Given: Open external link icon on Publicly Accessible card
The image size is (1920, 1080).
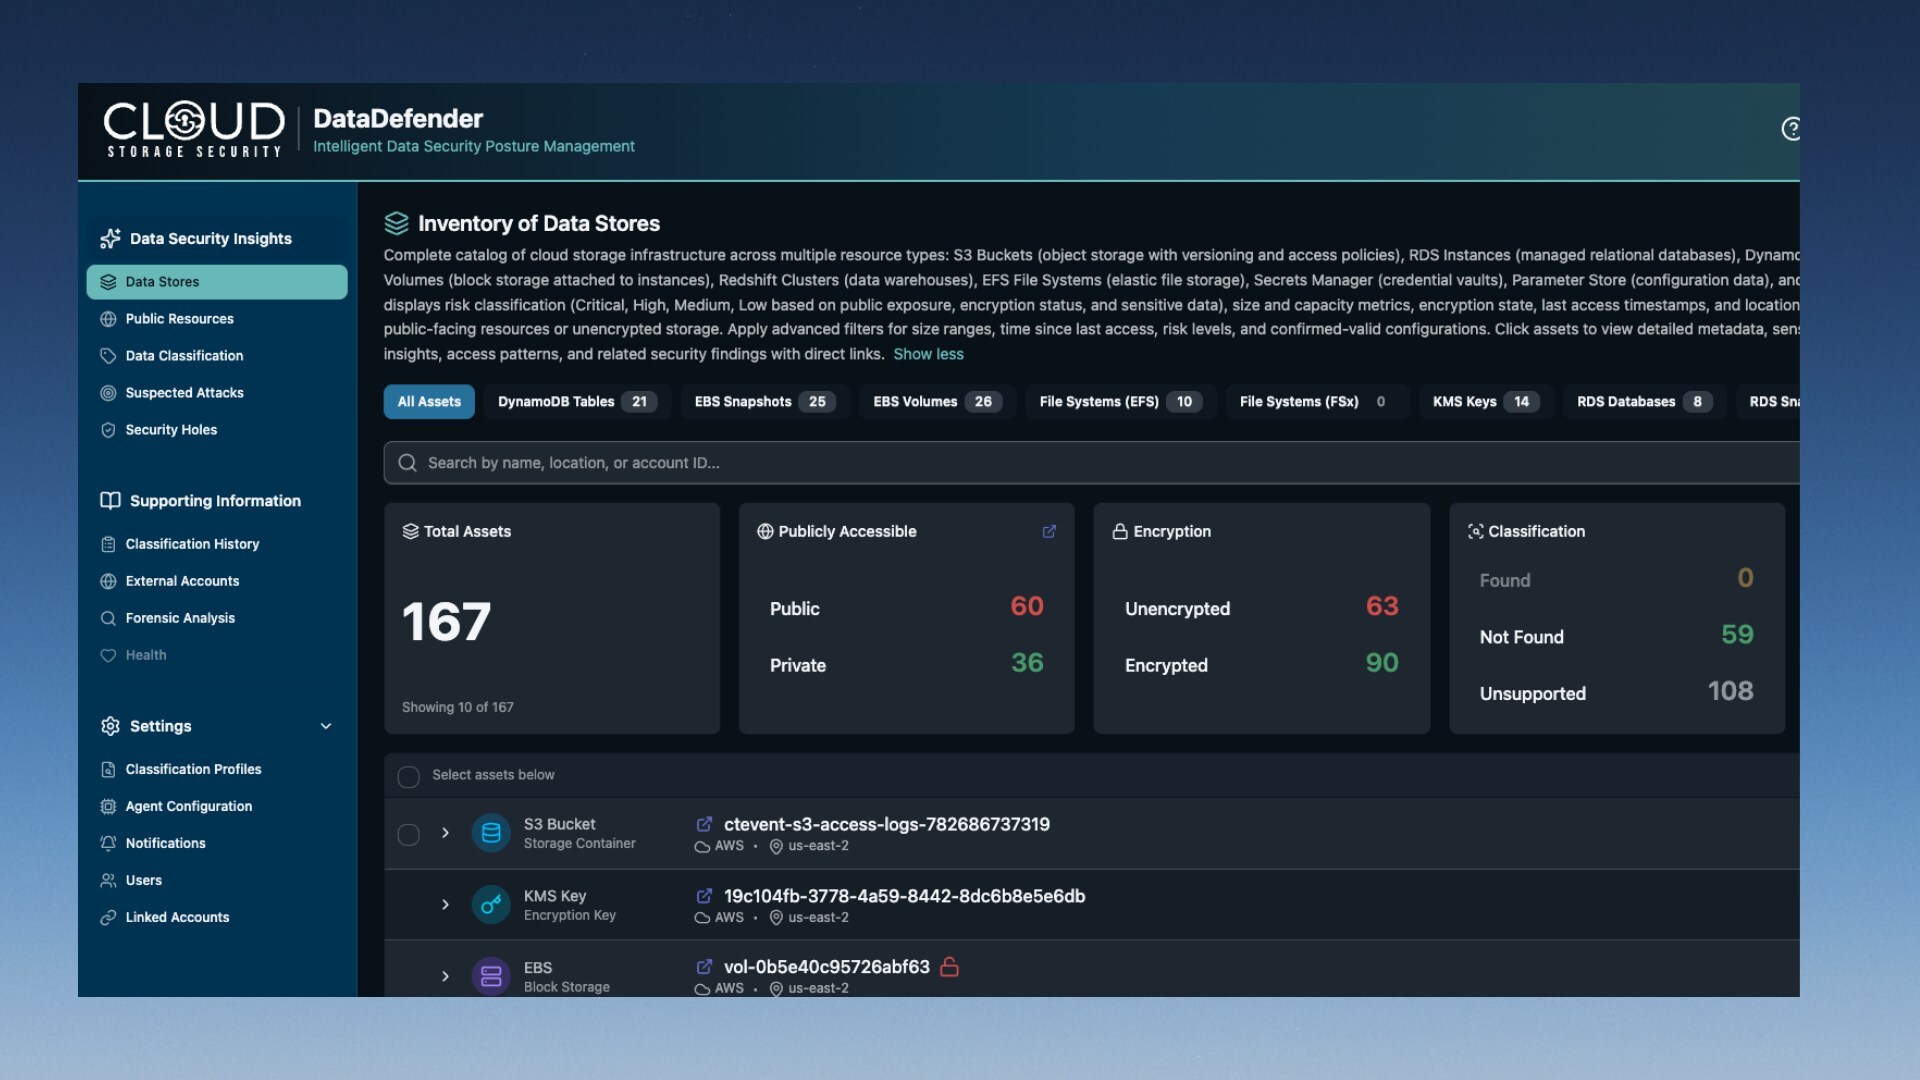Looking at the screenshot, I should tap(1049, 532).
